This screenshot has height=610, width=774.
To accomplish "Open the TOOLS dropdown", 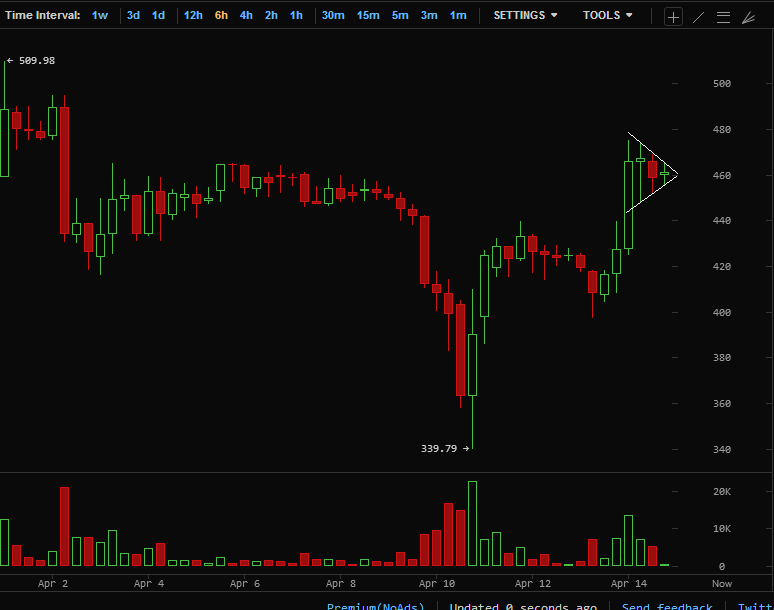I will [607, 15].
